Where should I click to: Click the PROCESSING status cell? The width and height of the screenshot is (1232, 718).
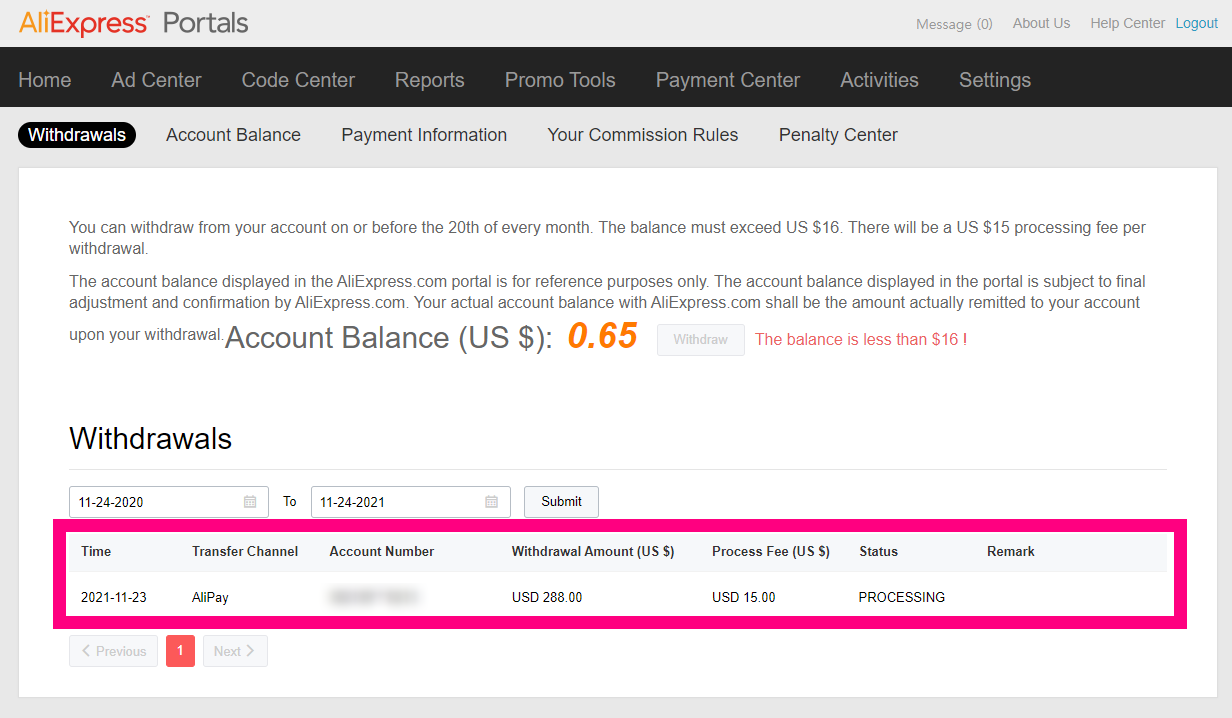tap(902, 598)
